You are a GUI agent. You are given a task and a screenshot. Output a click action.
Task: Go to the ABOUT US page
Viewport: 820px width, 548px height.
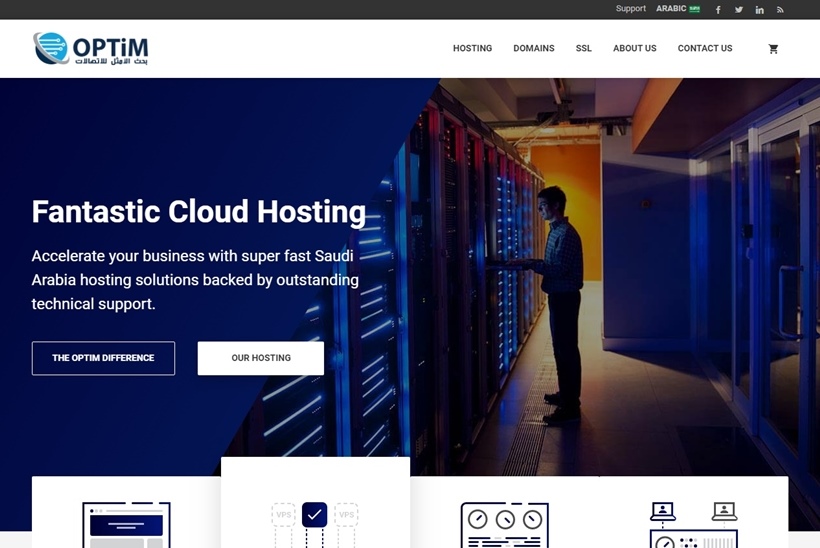point(634,48)
